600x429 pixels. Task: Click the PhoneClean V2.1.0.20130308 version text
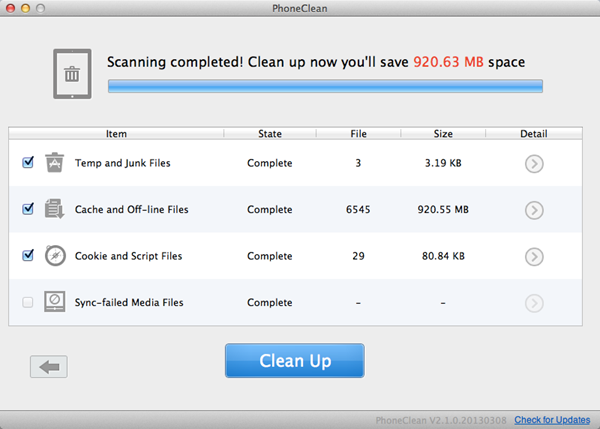(441, 421)
